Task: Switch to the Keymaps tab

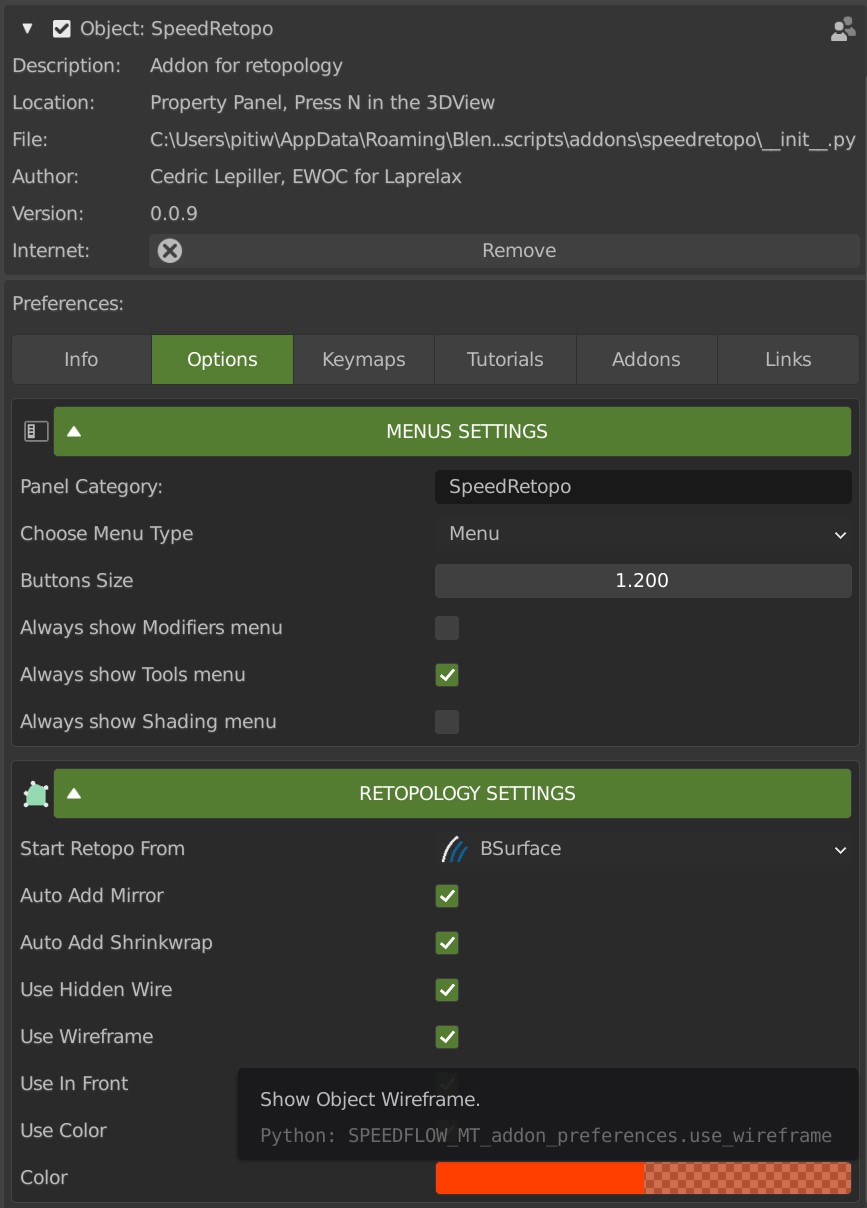Action: pos(364,360)
